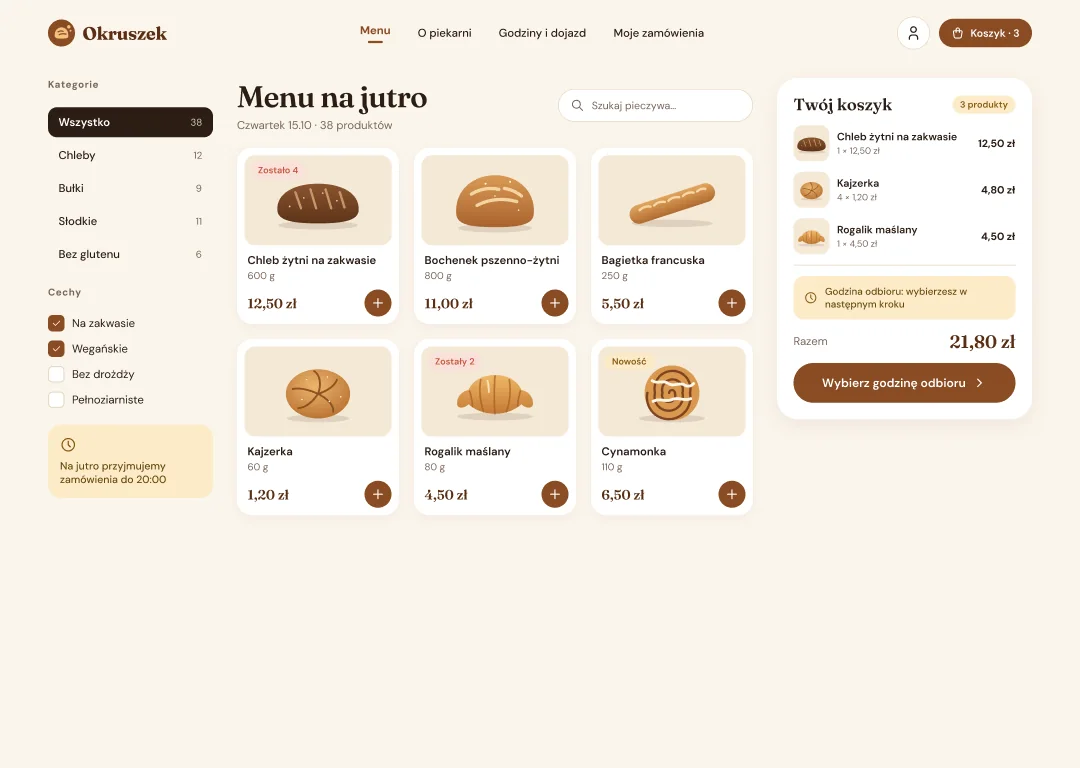This screenshot has width=1080, height=768.
Task: Select the Wszystko category
Action: pos(130,122)
